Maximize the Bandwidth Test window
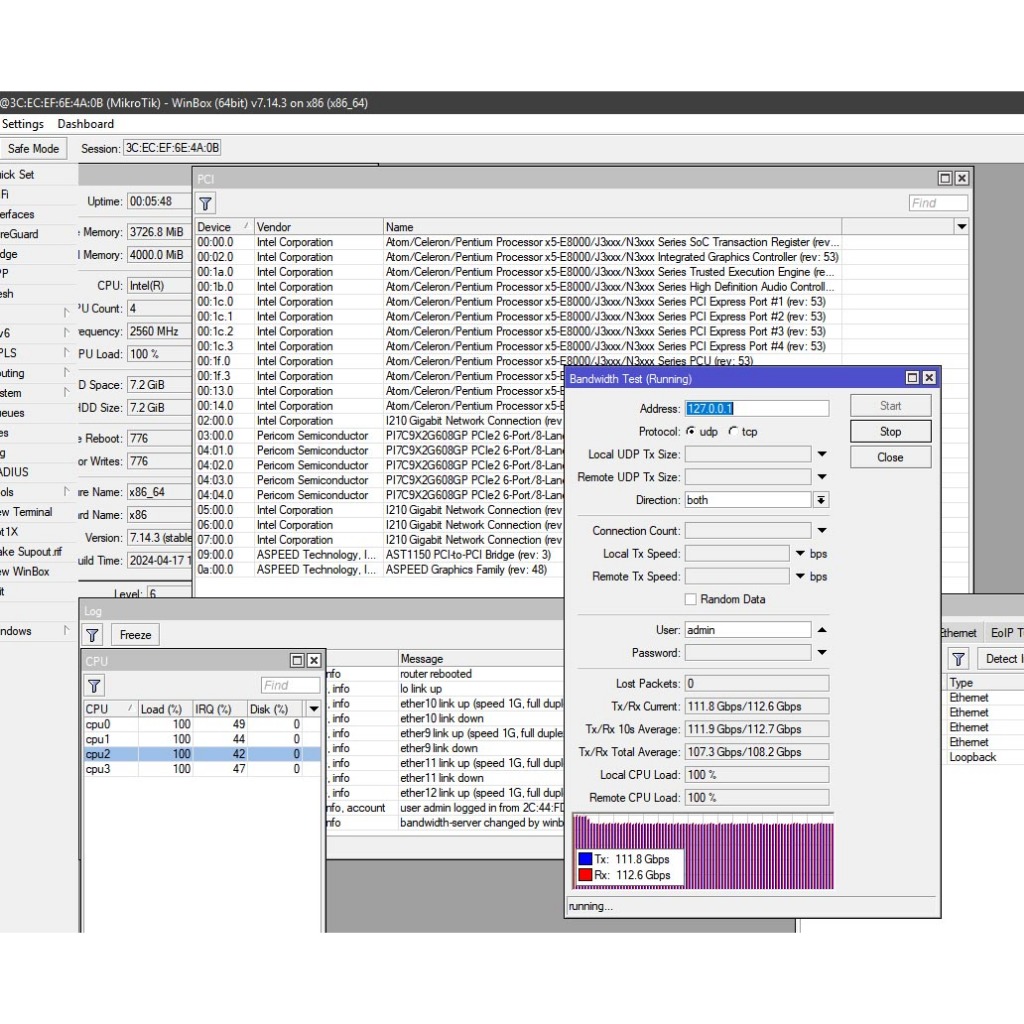 912,378
